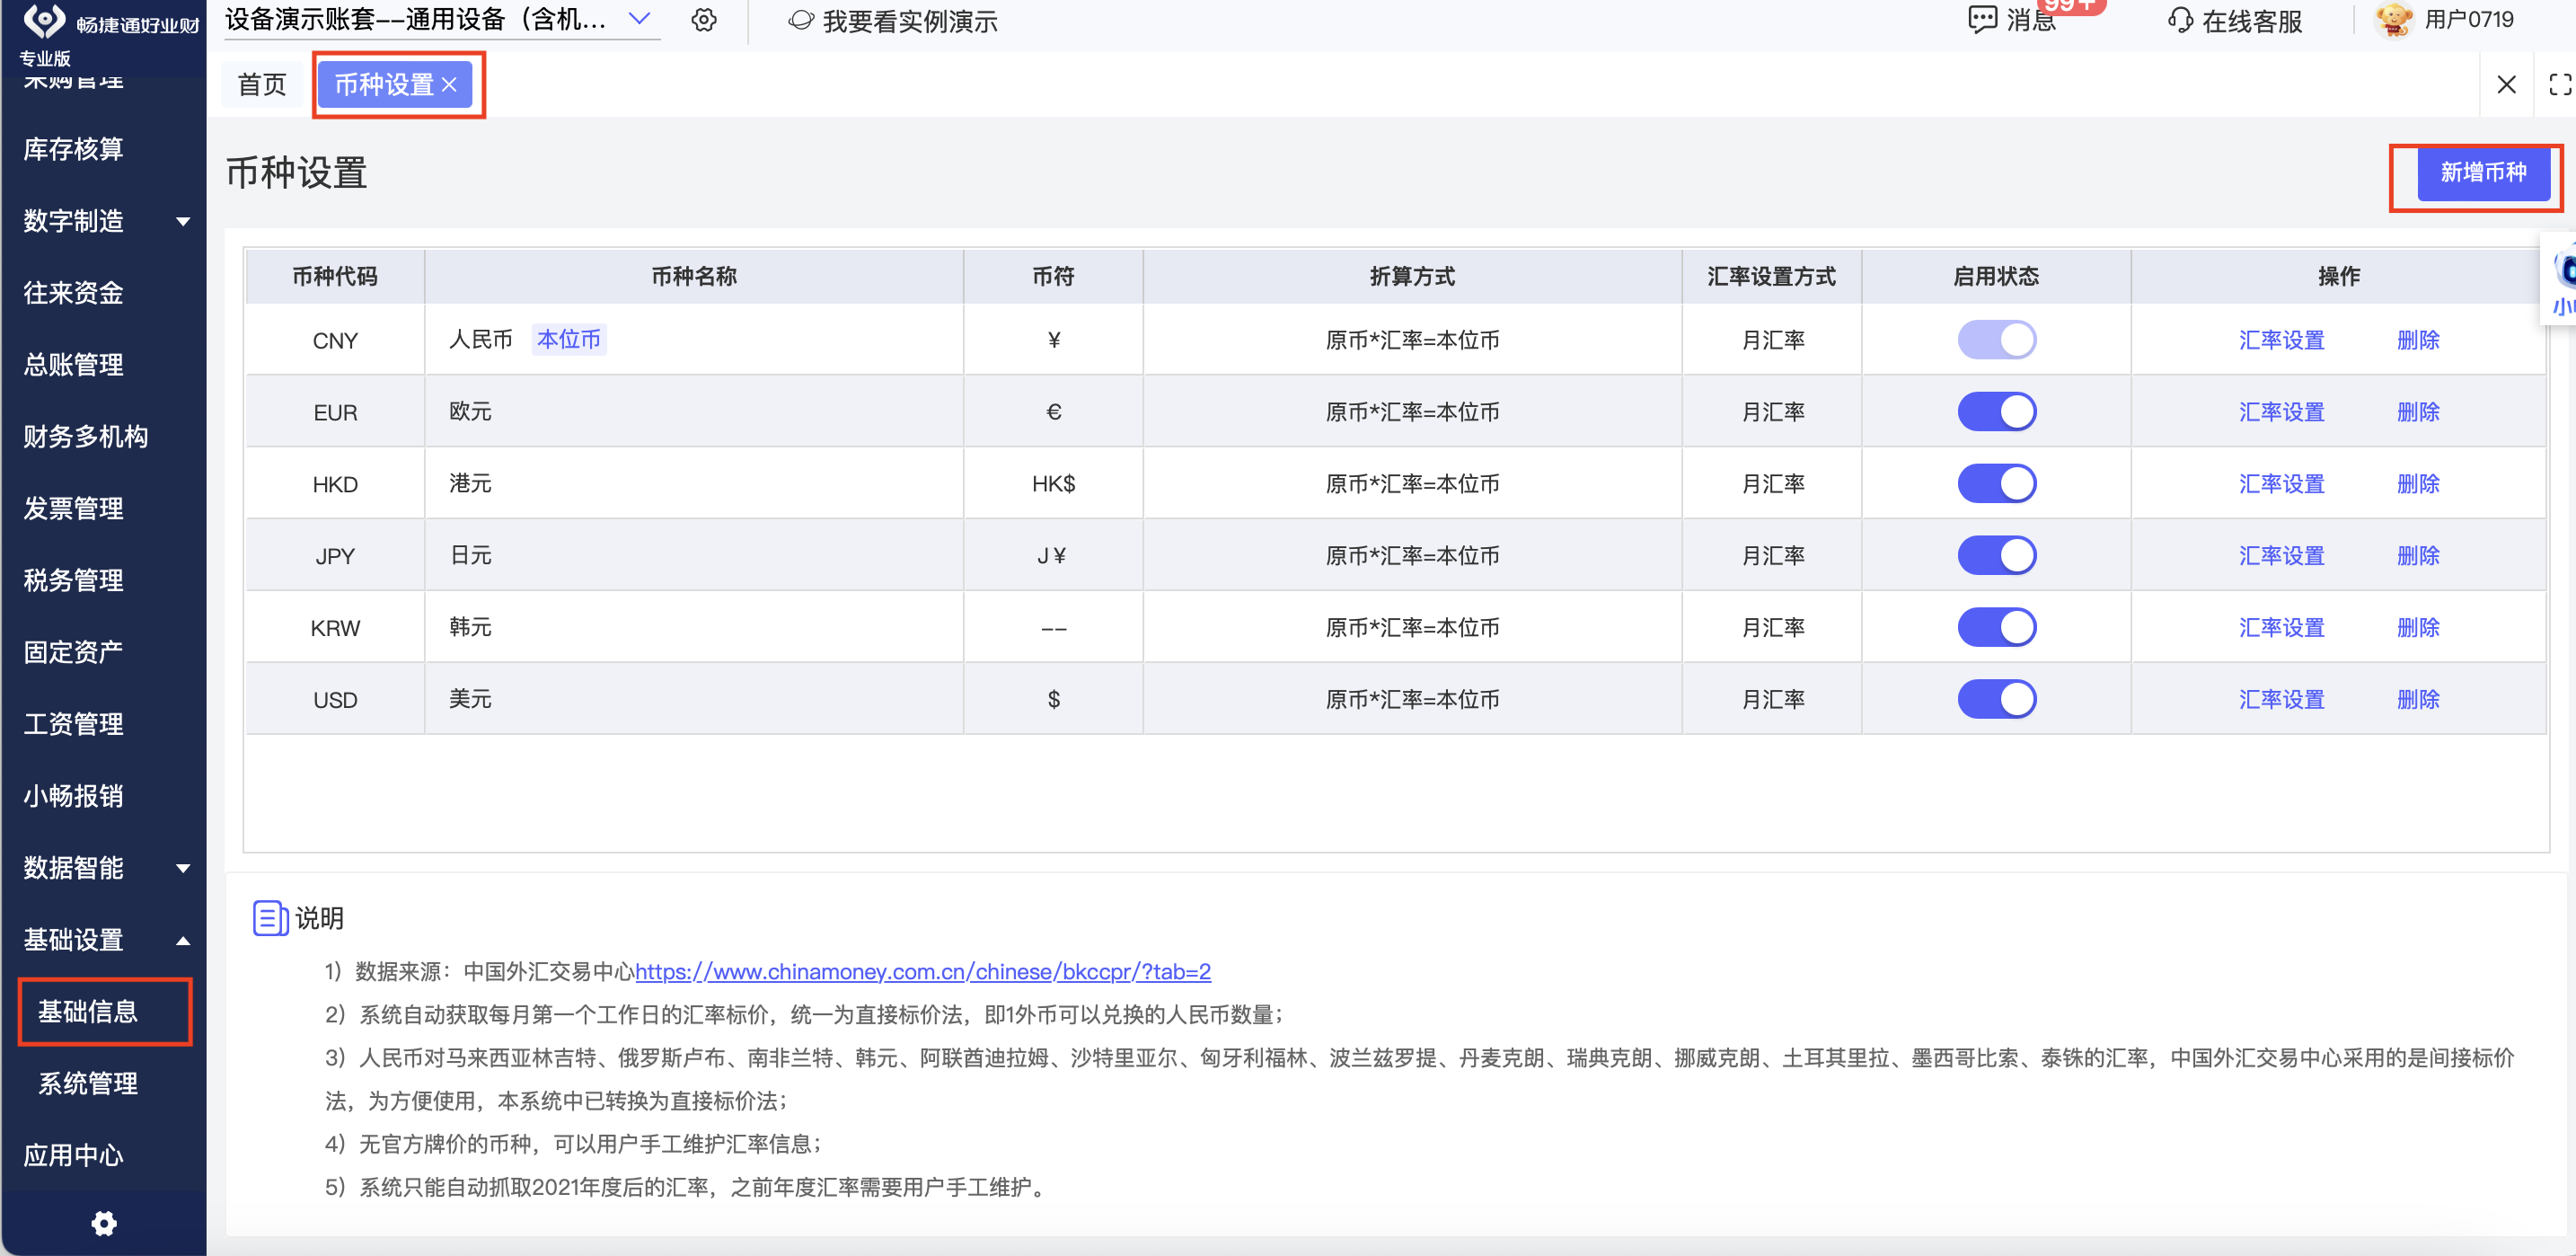Click the online customer service headset icon
2576x1256 pixels.
tap(2180, 20)
